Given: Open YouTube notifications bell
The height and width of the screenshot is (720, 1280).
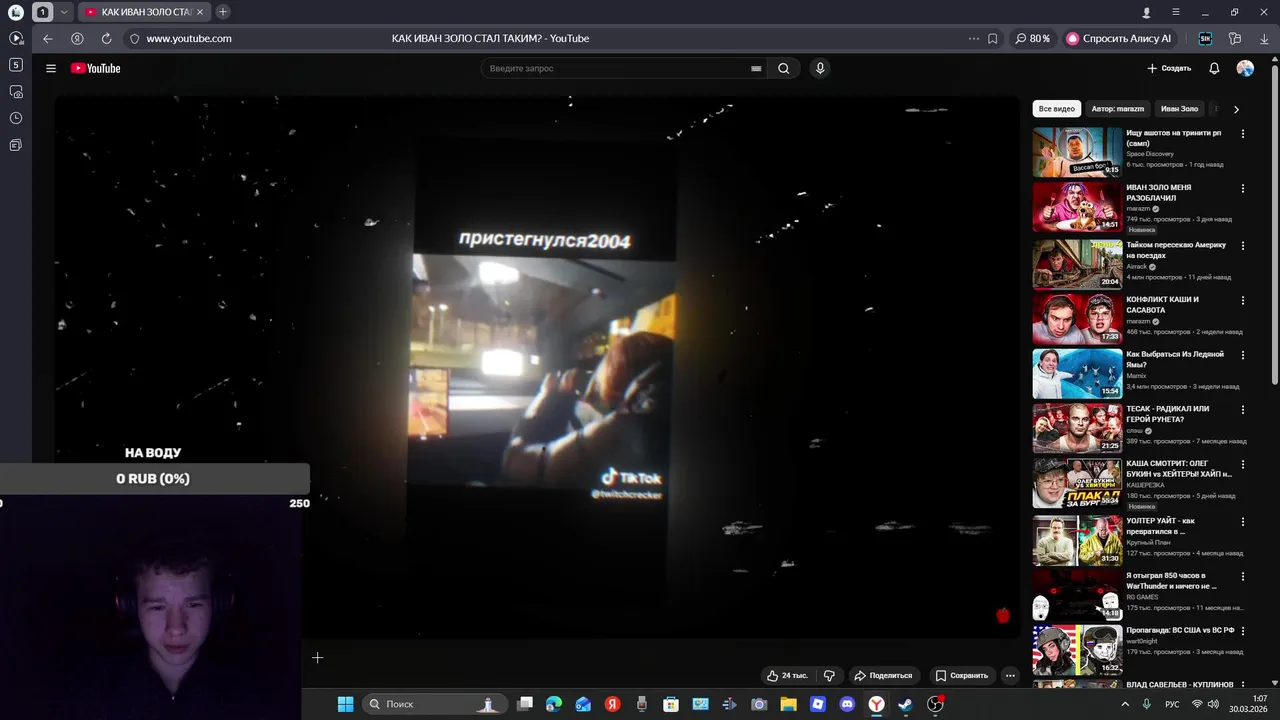Looking at the screenshot, I should [x=1214, y=68].
